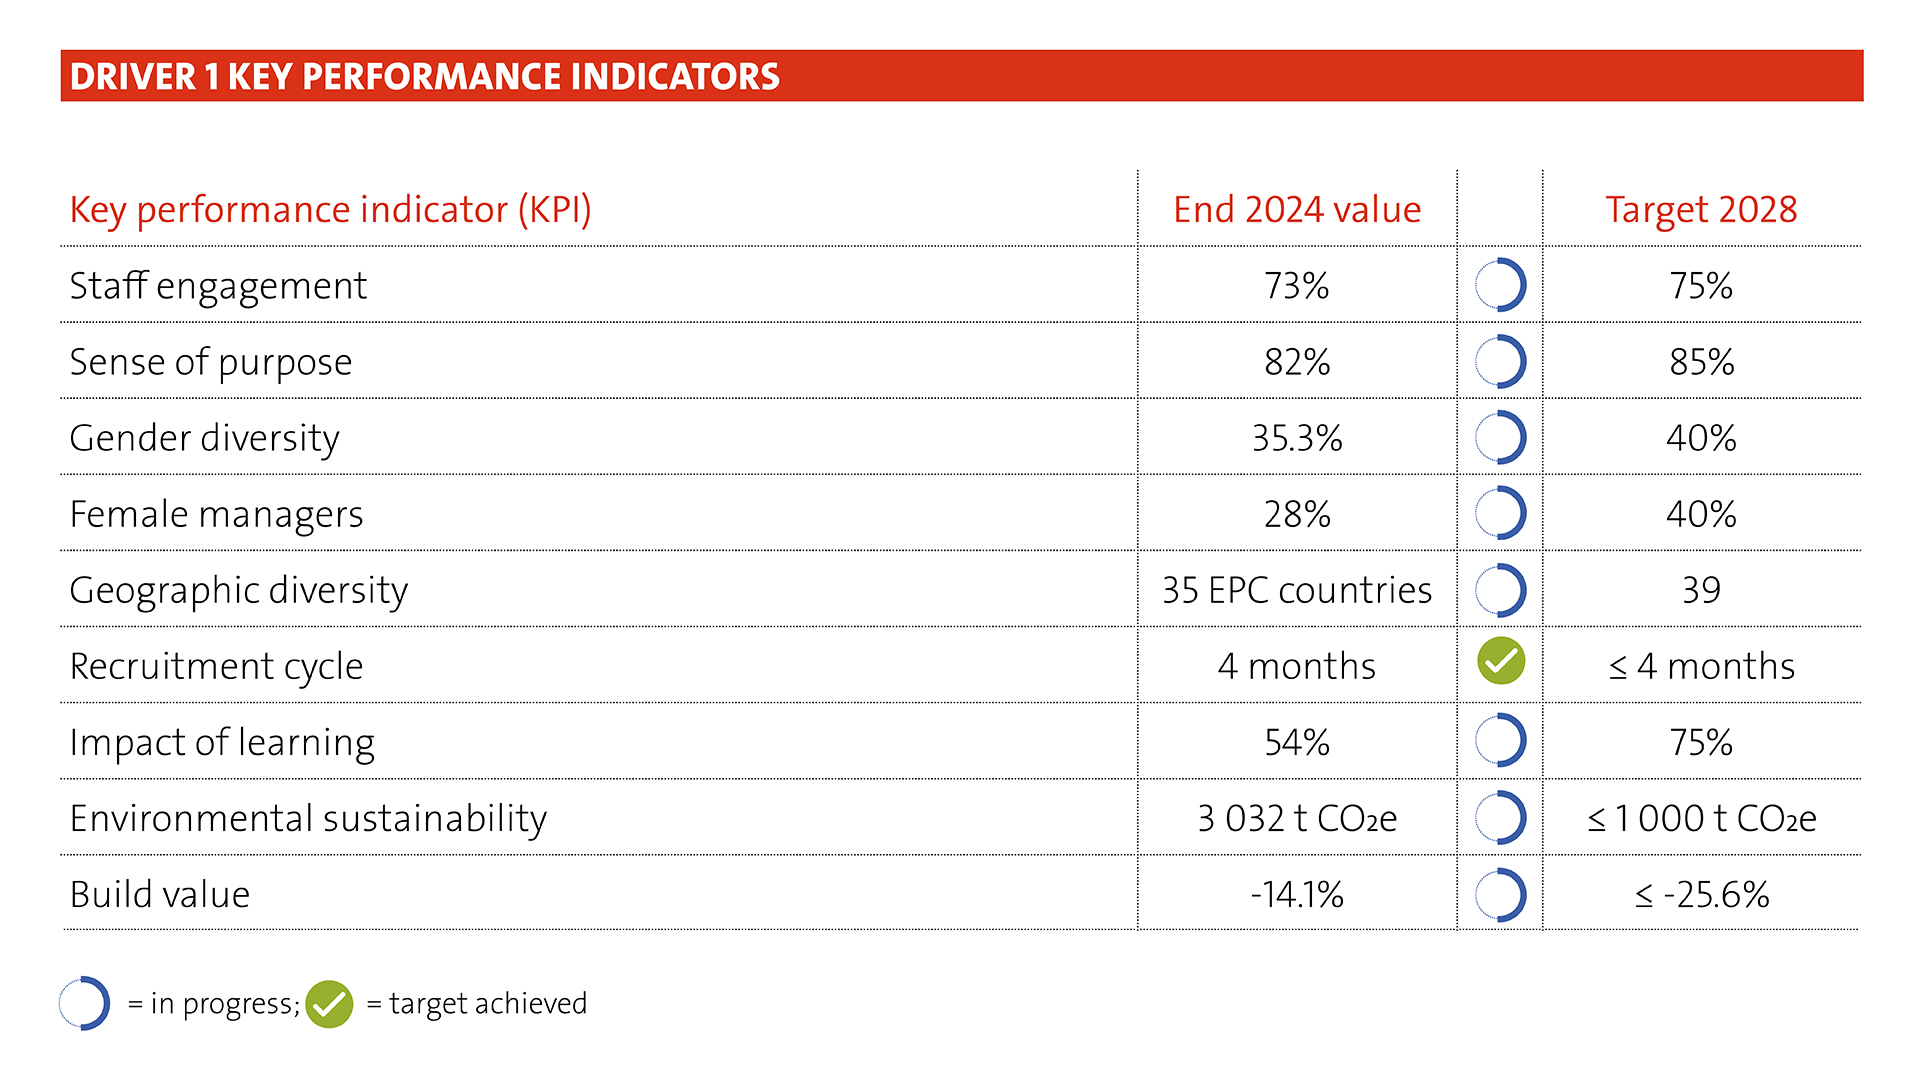
Task: Click the End 2024 value column header
Action: [x=1297, y=210]
